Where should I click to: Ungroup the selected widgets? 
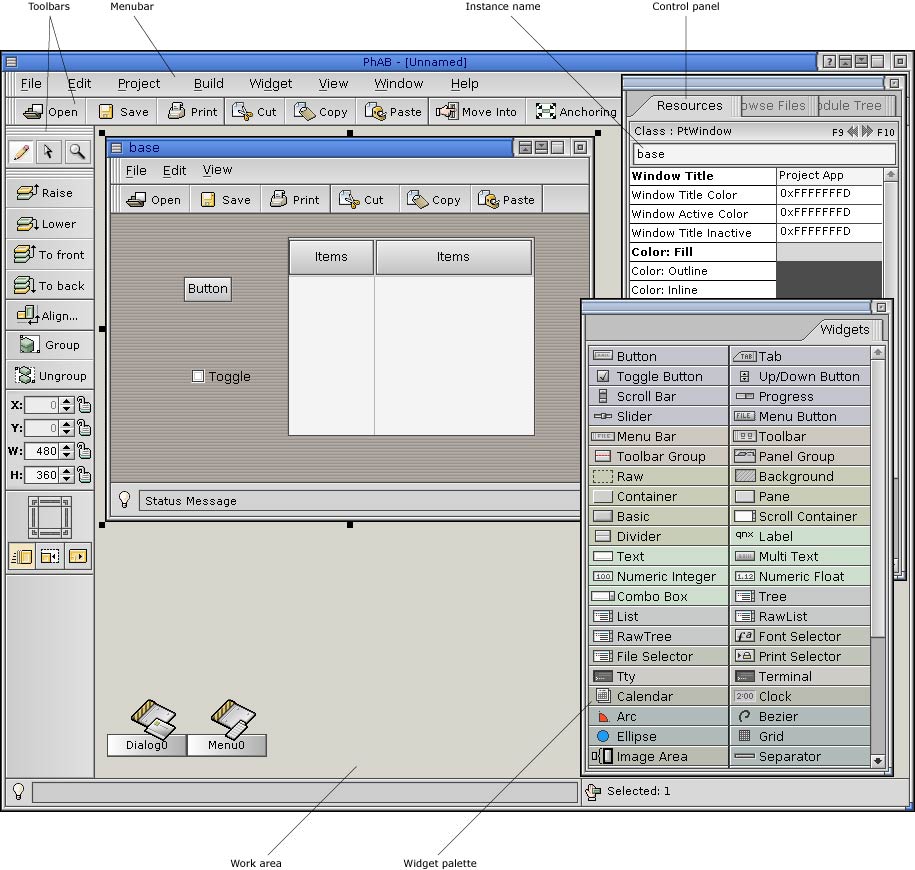tap(49, 376)
